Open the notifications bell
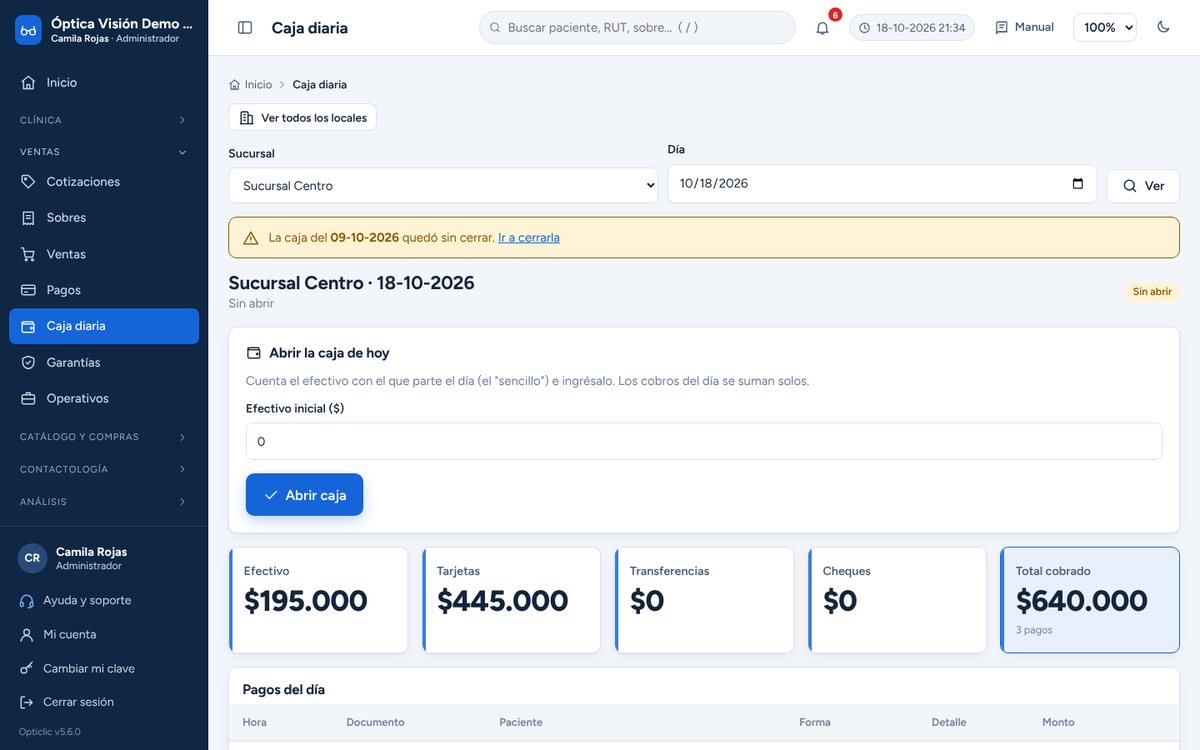Image resolution: width=1200 pixels, height=750 pixels. pos(823,28)
